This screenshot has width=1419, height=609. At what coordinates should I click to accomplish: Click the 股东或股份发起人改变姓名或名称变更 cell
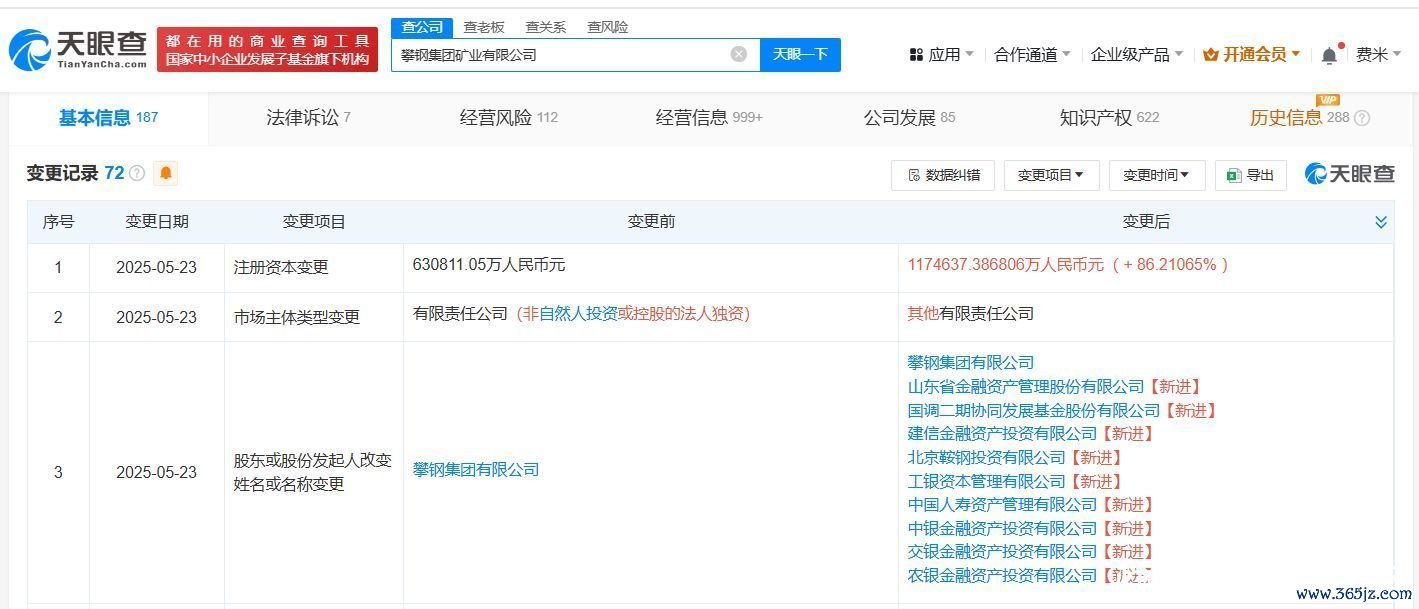point(313,472)
